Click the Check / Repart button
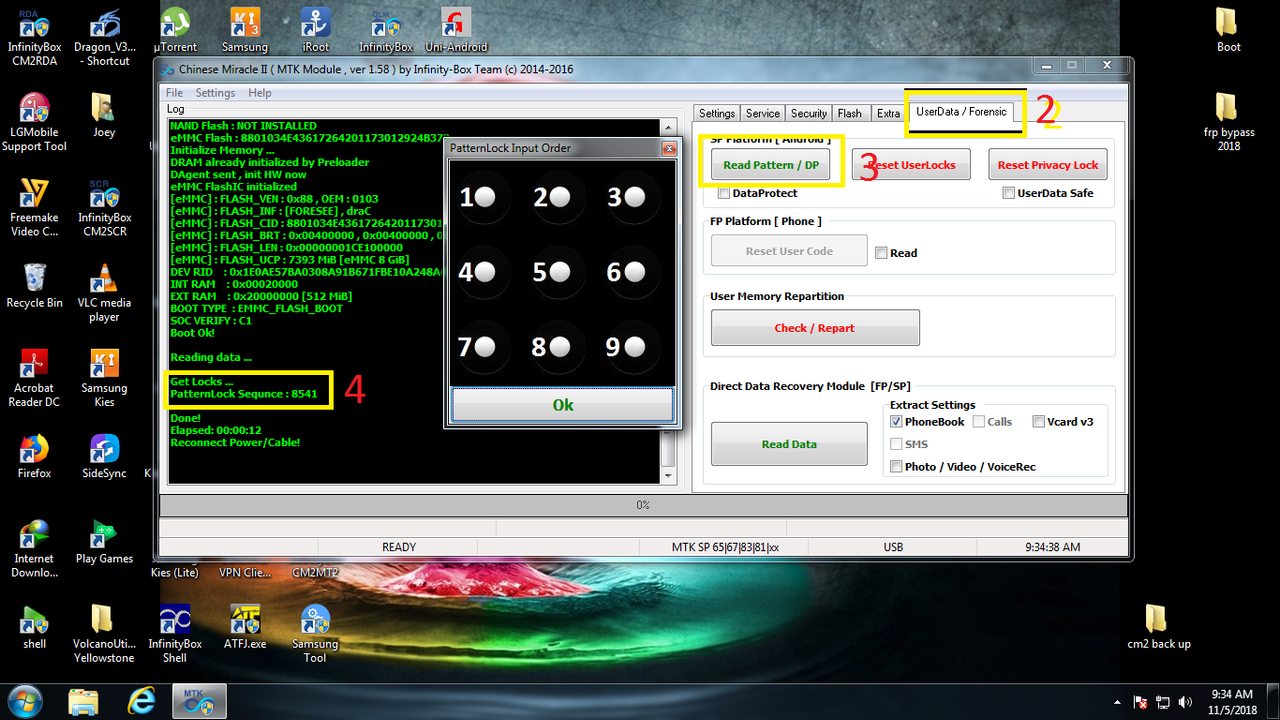1280x720 pixels. [815, 328]
